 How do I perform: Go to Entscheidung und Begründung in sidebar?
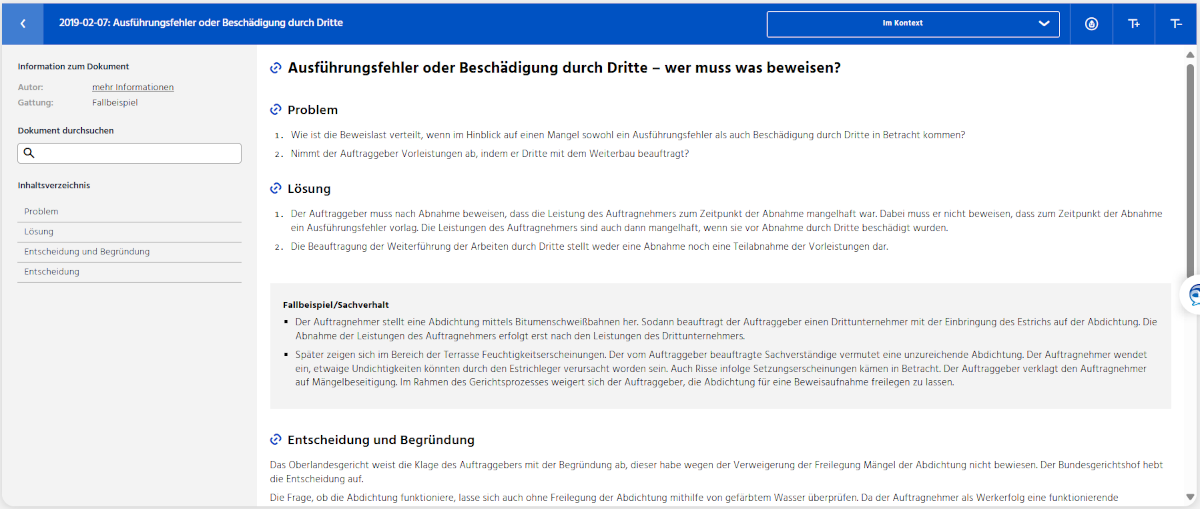(87, 252)
